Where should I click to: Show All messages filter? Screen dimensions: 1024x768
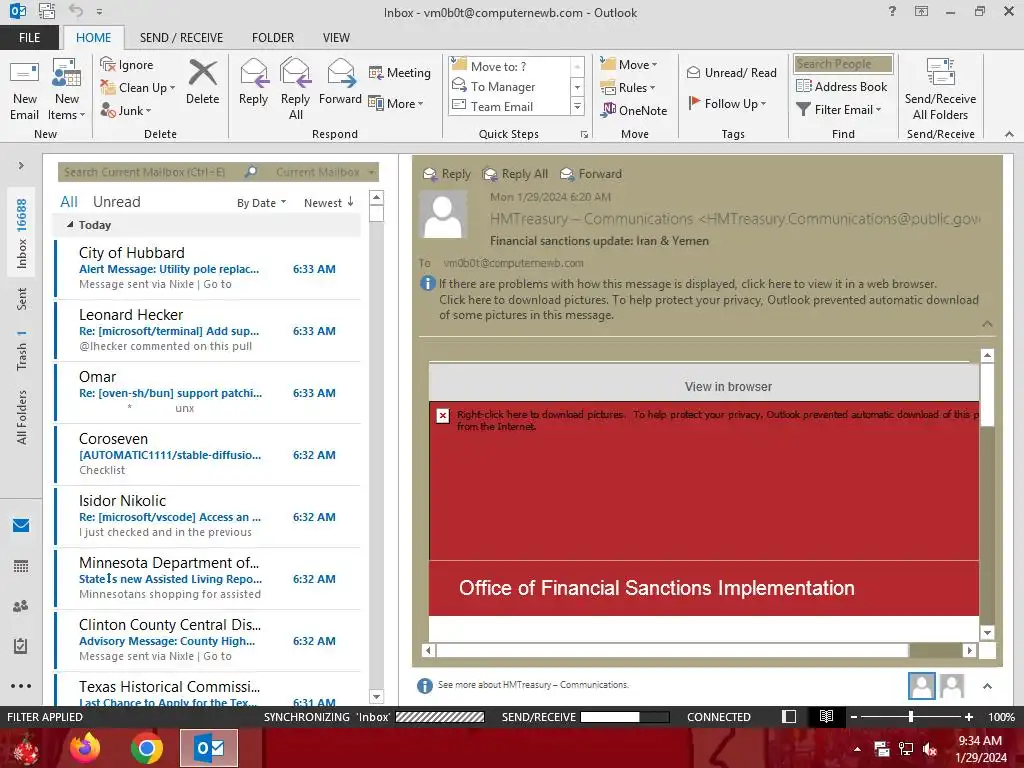coord(69,202)
